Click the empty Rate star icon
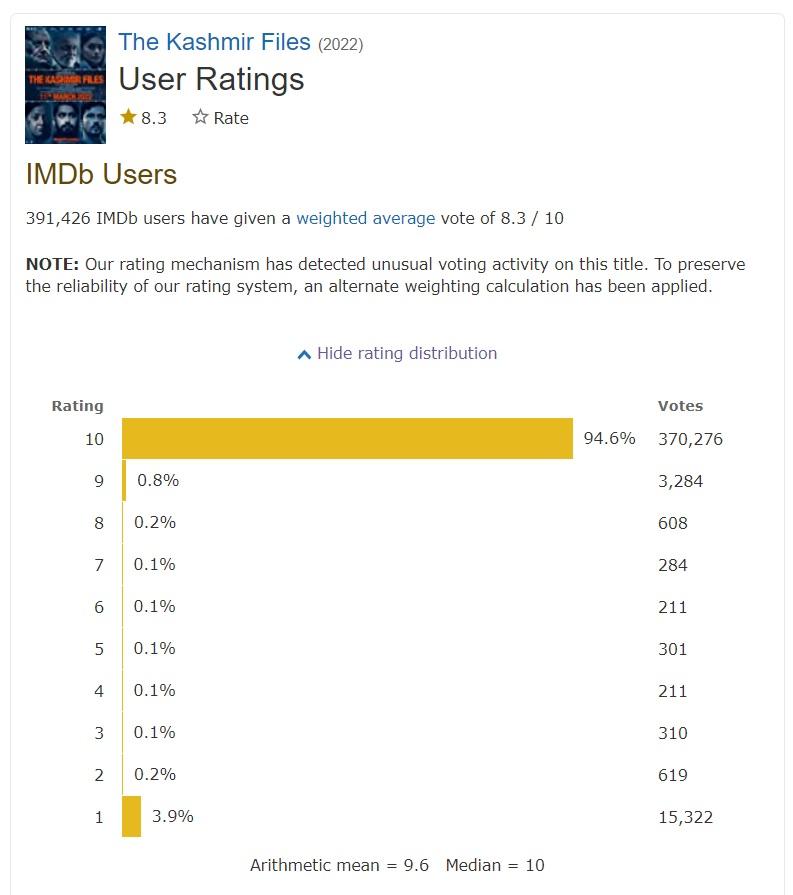Screen dimensions: 793x895 201,117
